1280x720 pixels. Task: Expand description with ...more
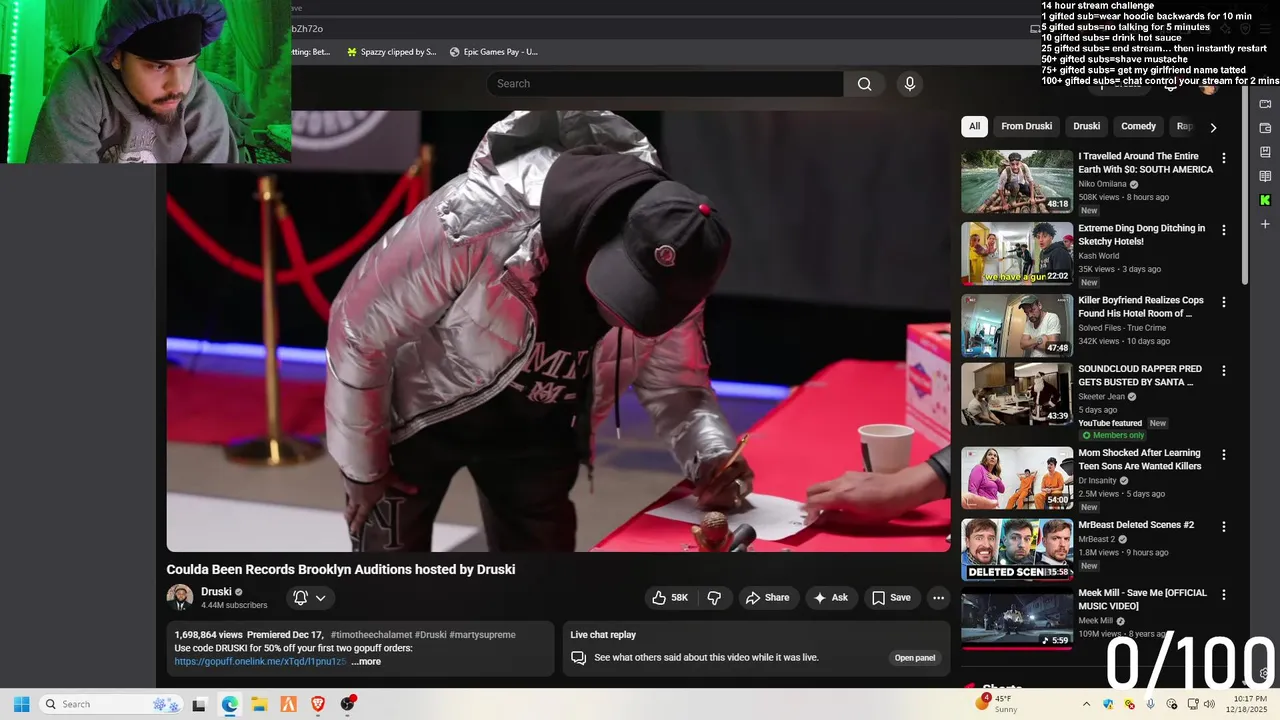point(366,662)
